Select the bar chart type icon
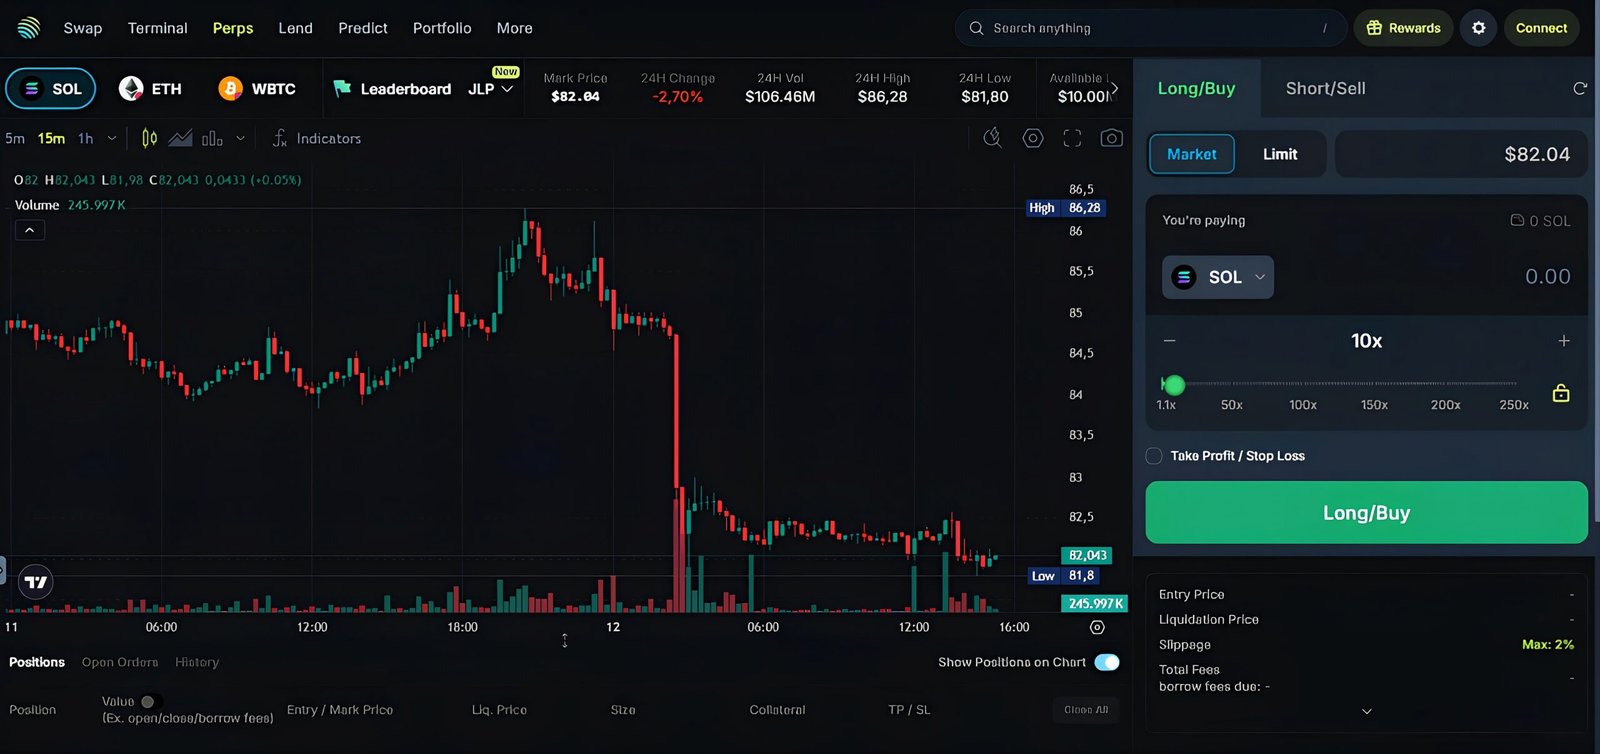The width and height of the screenshot is (1600, 754). tap(212, 138)
